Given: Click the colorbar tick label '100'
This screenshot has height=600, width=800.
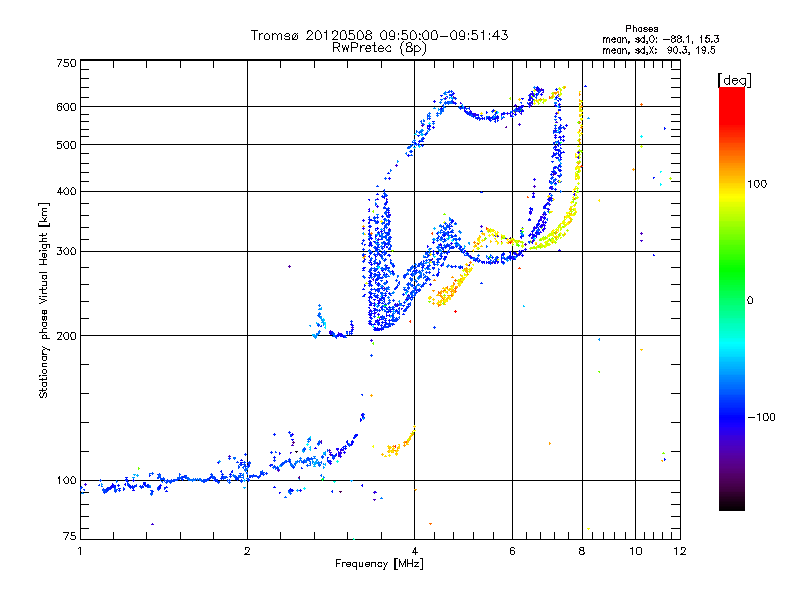Looking at the screenshot, I should tap(757, 184).
